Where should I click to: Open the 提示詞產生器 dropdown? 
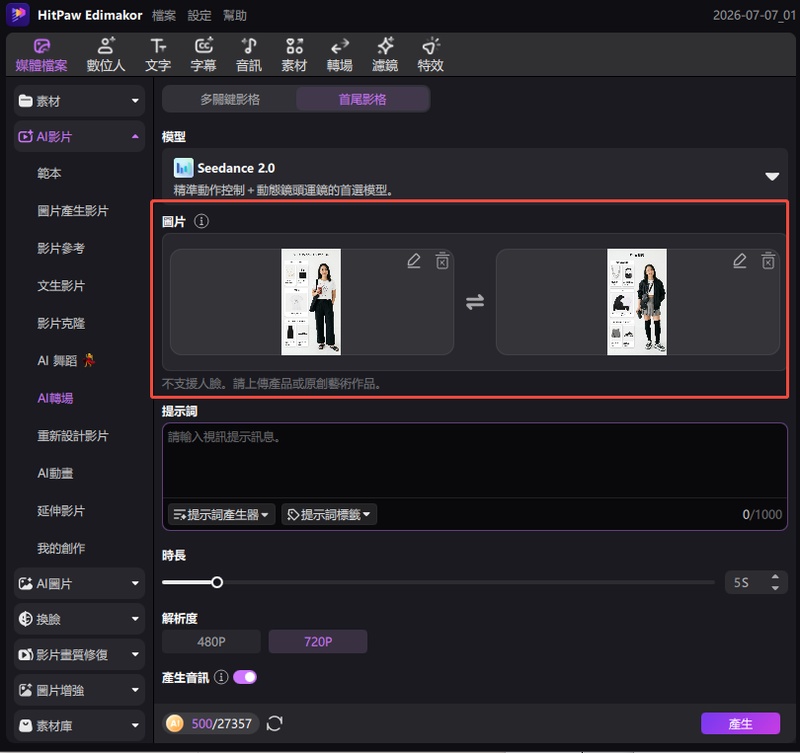click(221, 514)
